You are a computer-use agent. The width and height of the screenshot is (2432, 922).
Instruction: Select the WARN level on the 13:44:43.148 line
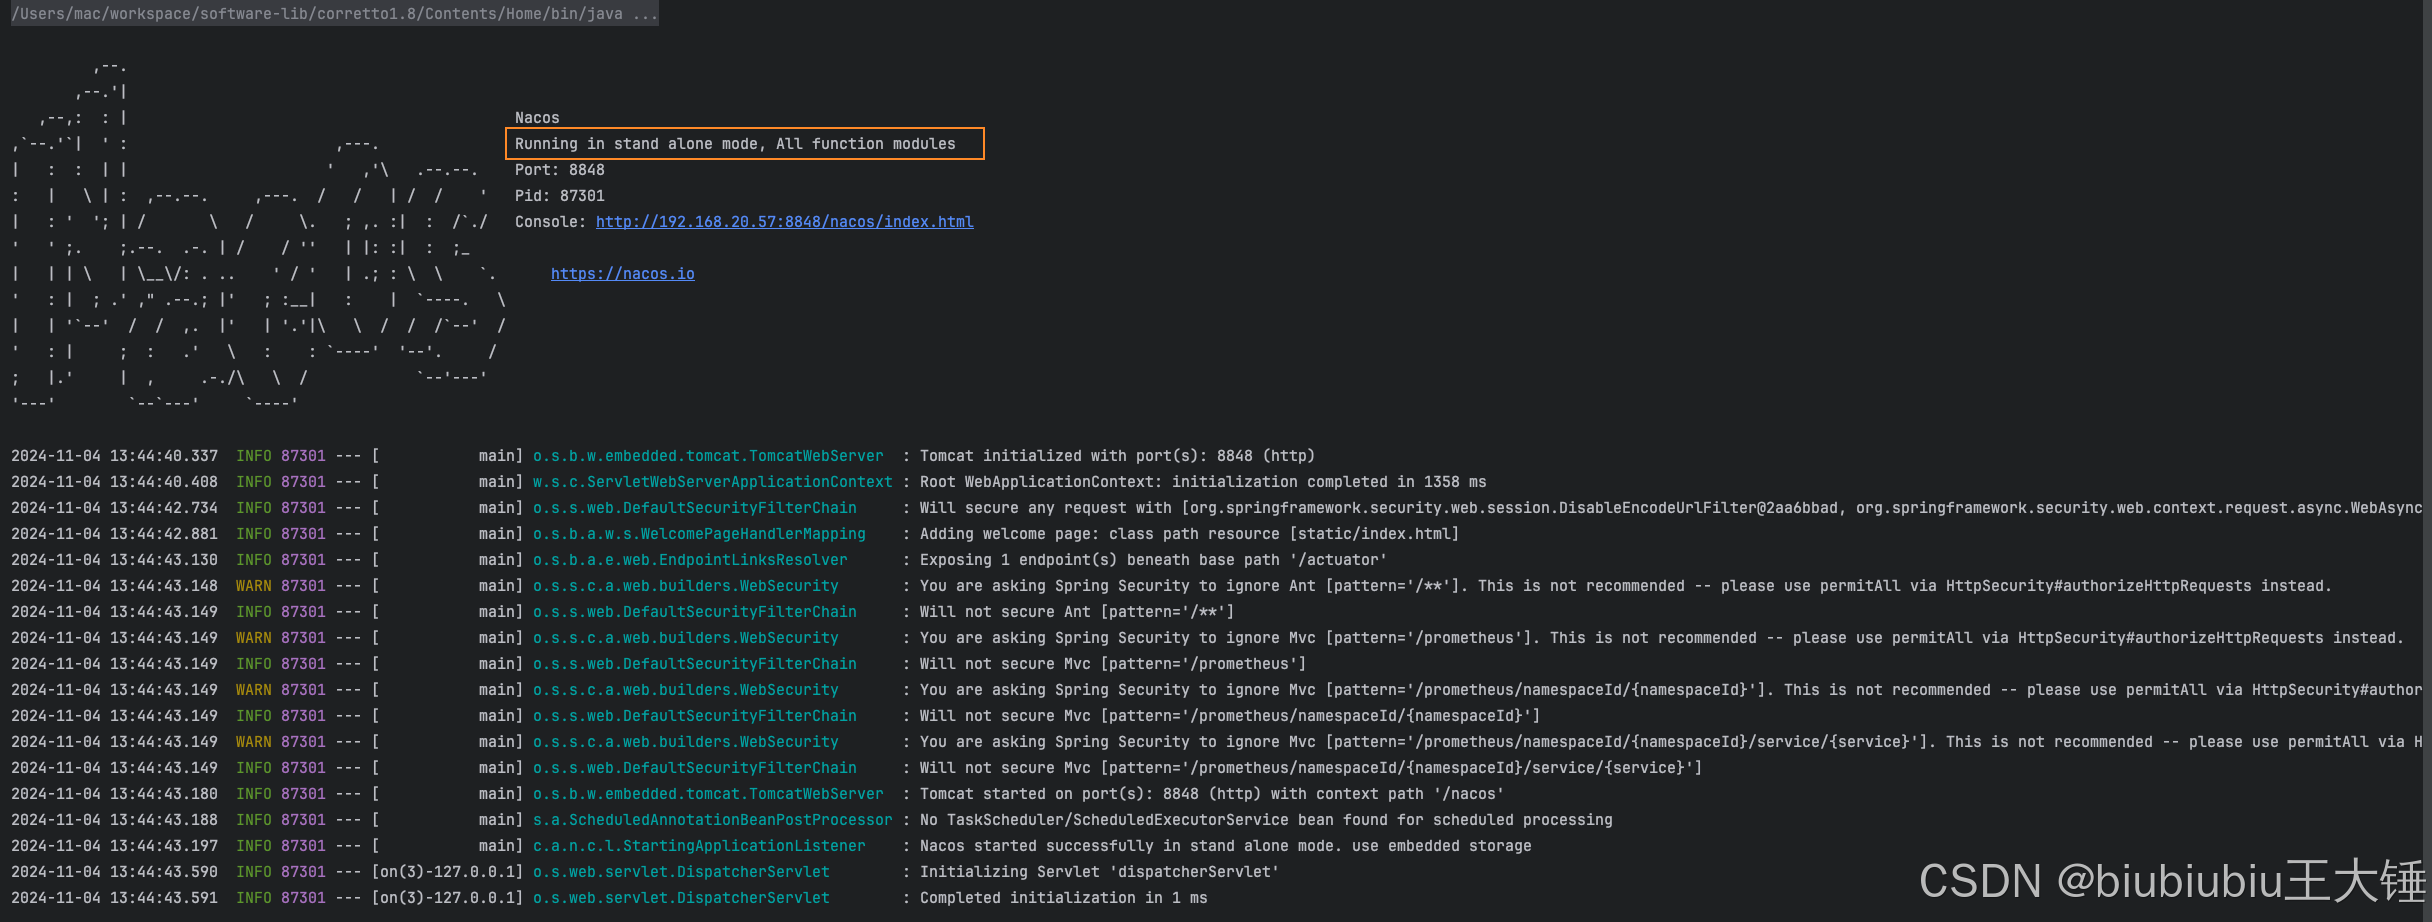click(x=254, y=586)
